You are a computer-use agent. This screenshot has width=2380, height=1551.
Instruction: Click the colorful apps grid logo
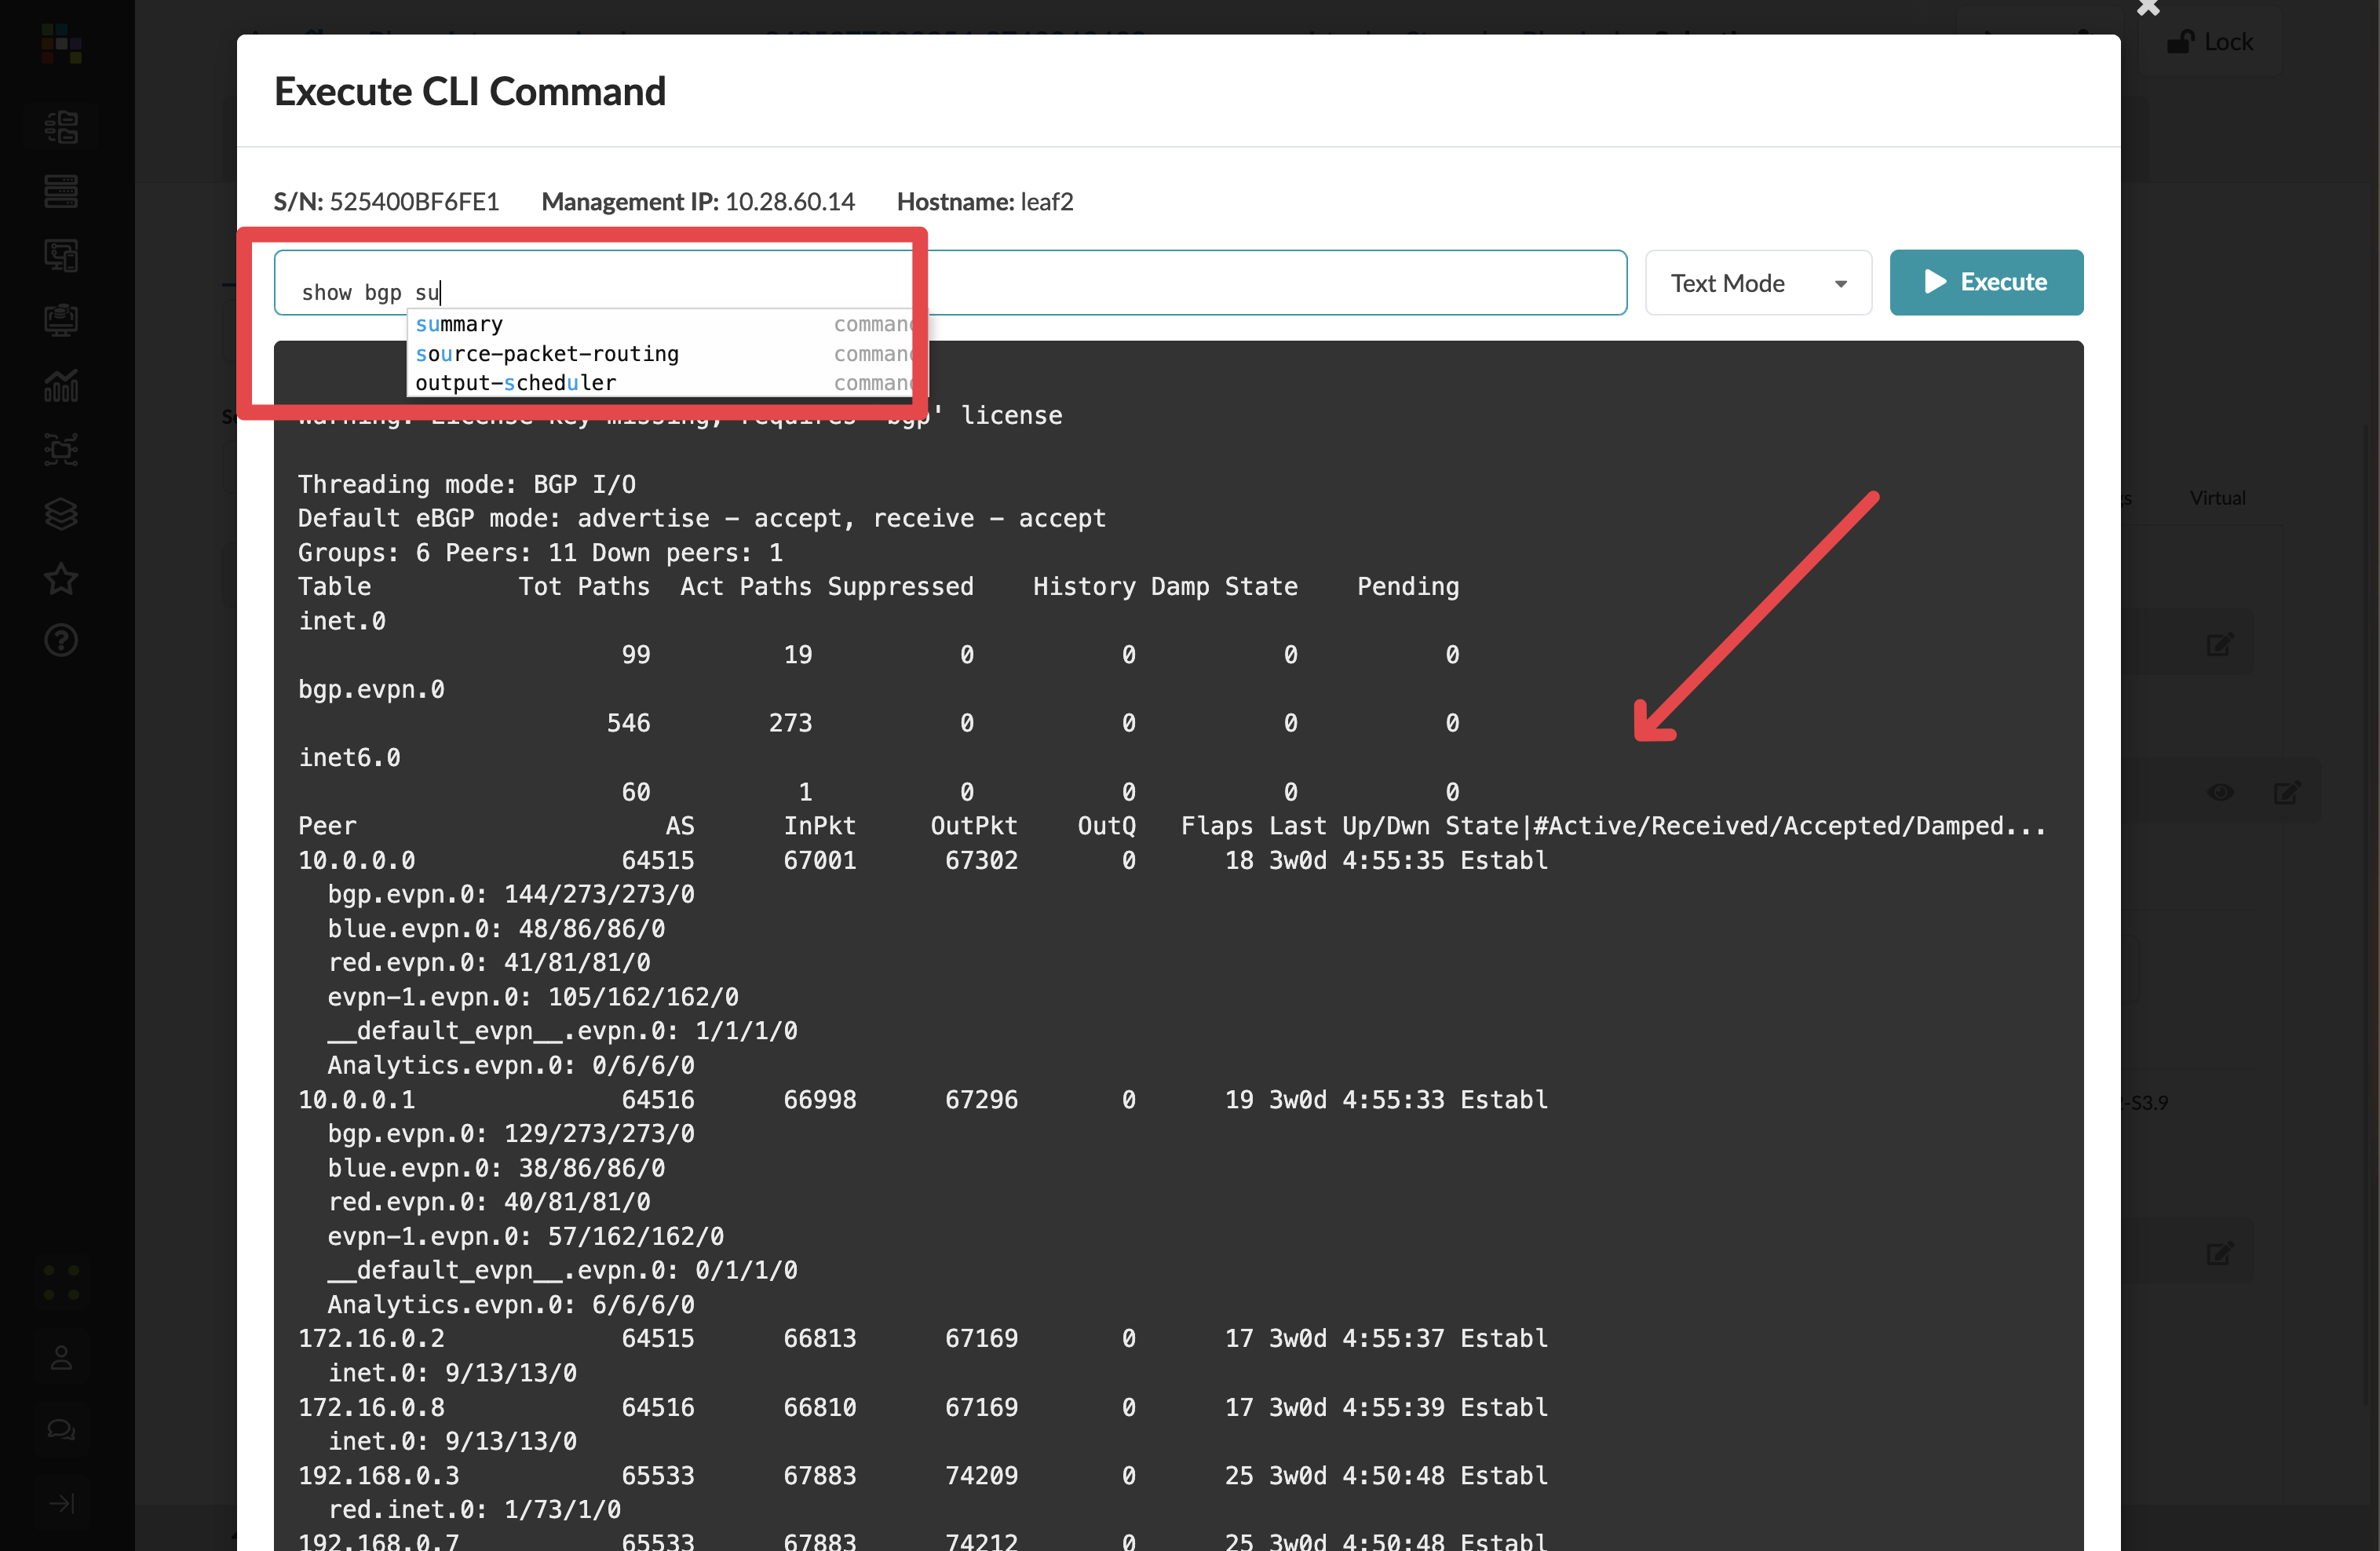point(60,44)
